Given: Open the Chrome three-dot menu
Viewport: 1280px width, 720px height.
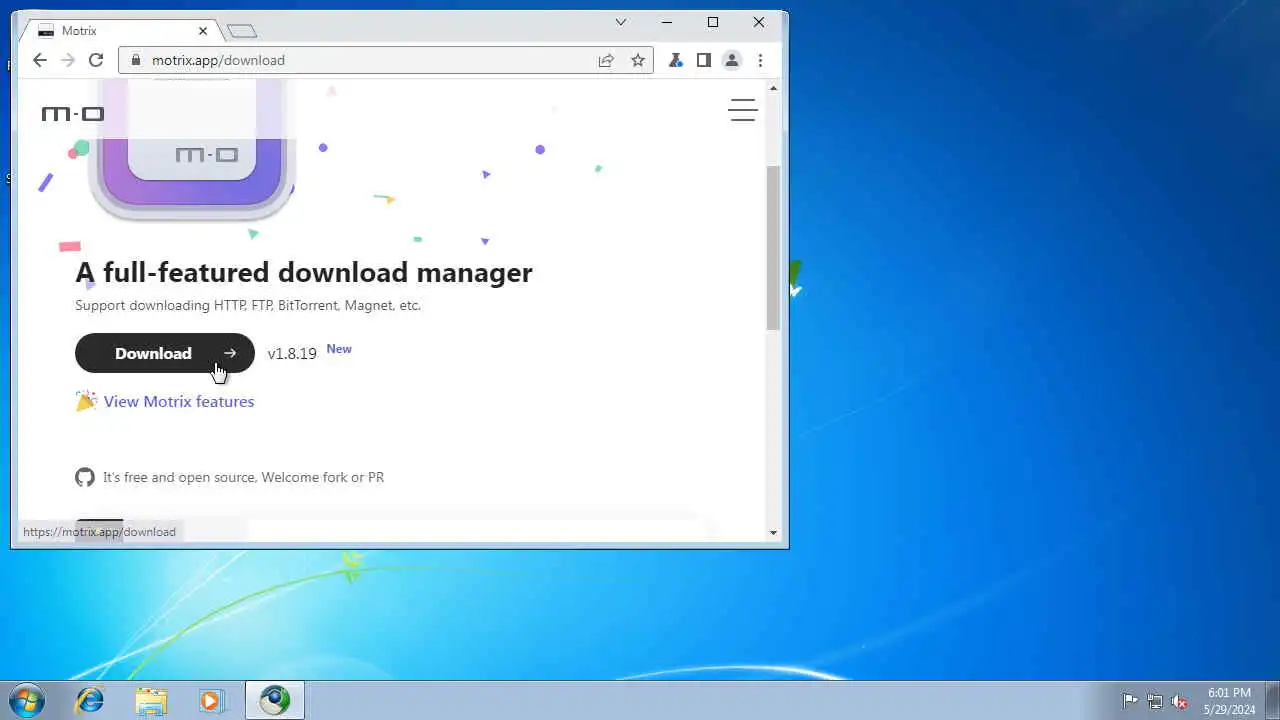Looking at the screenshot, I should pyautogui.click(x=760, y=60).
